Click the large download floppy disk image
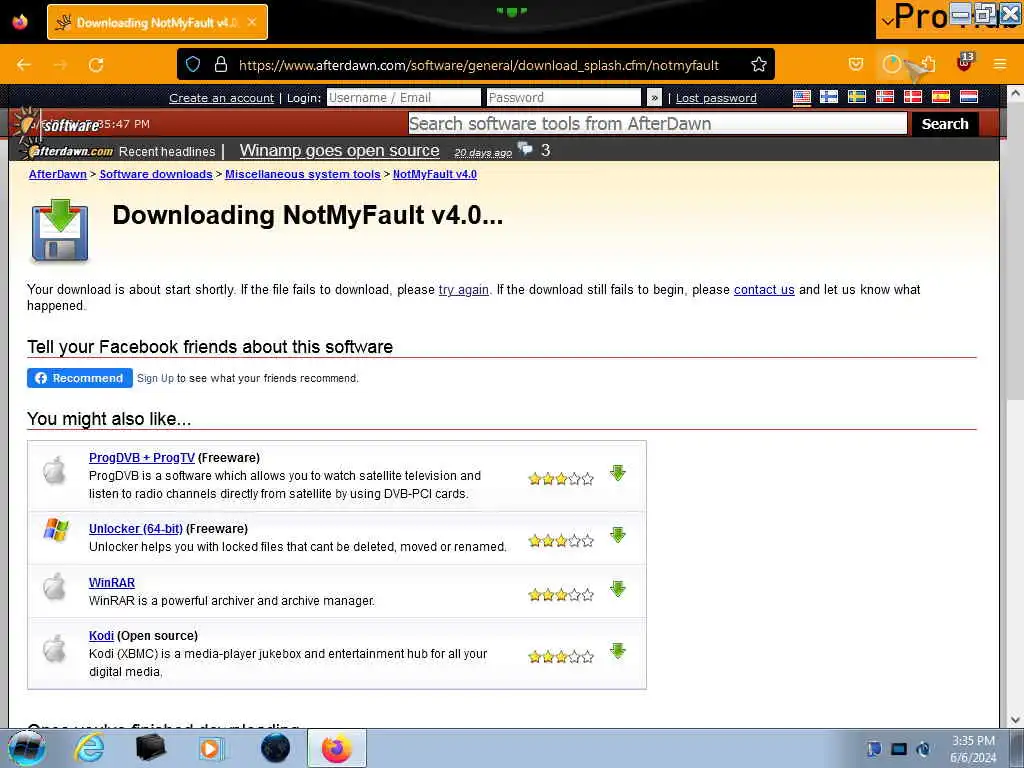Screen dimensions: 1024x768 59,231
